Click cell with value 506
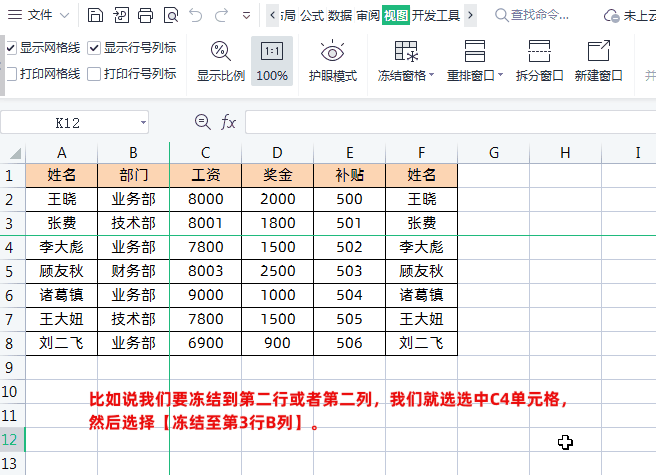The width and height of the screenshot is (656, 475). 349,343
